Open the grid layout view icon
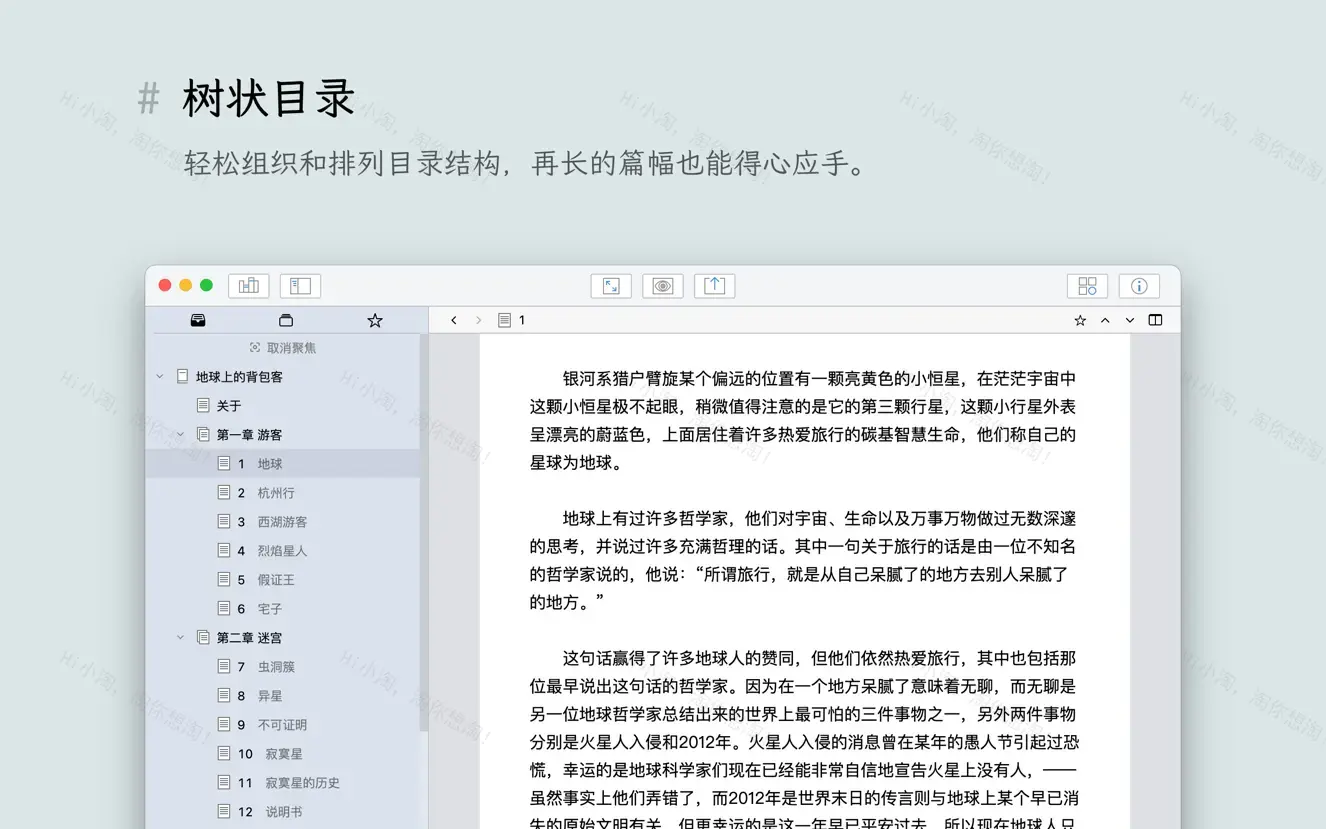Screen dimensions: 1326x829 coord(1087,285)
